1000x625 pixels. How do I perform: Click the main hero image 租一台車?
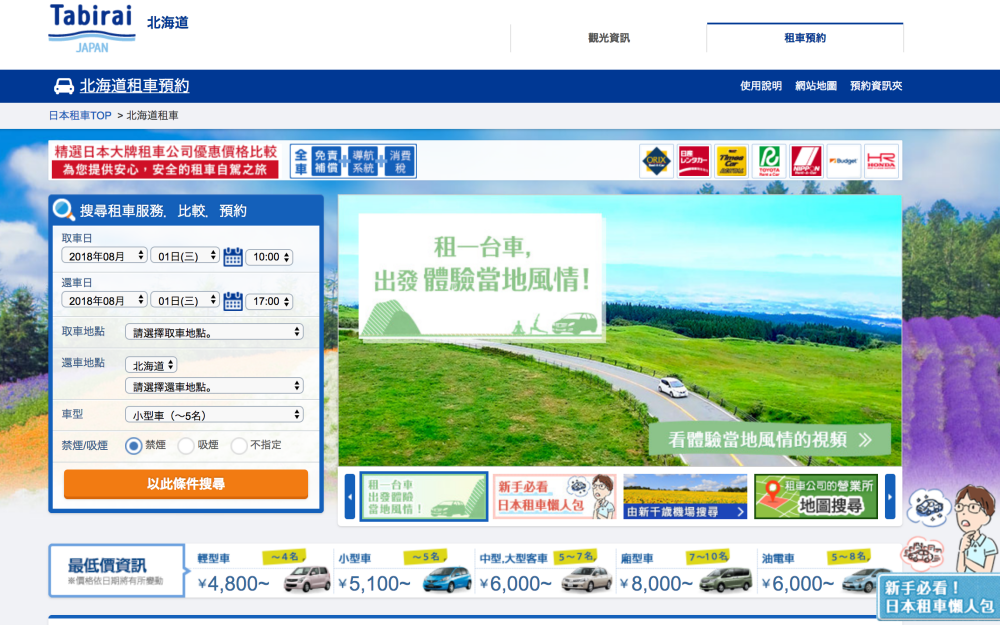click(x=620, y=330)
